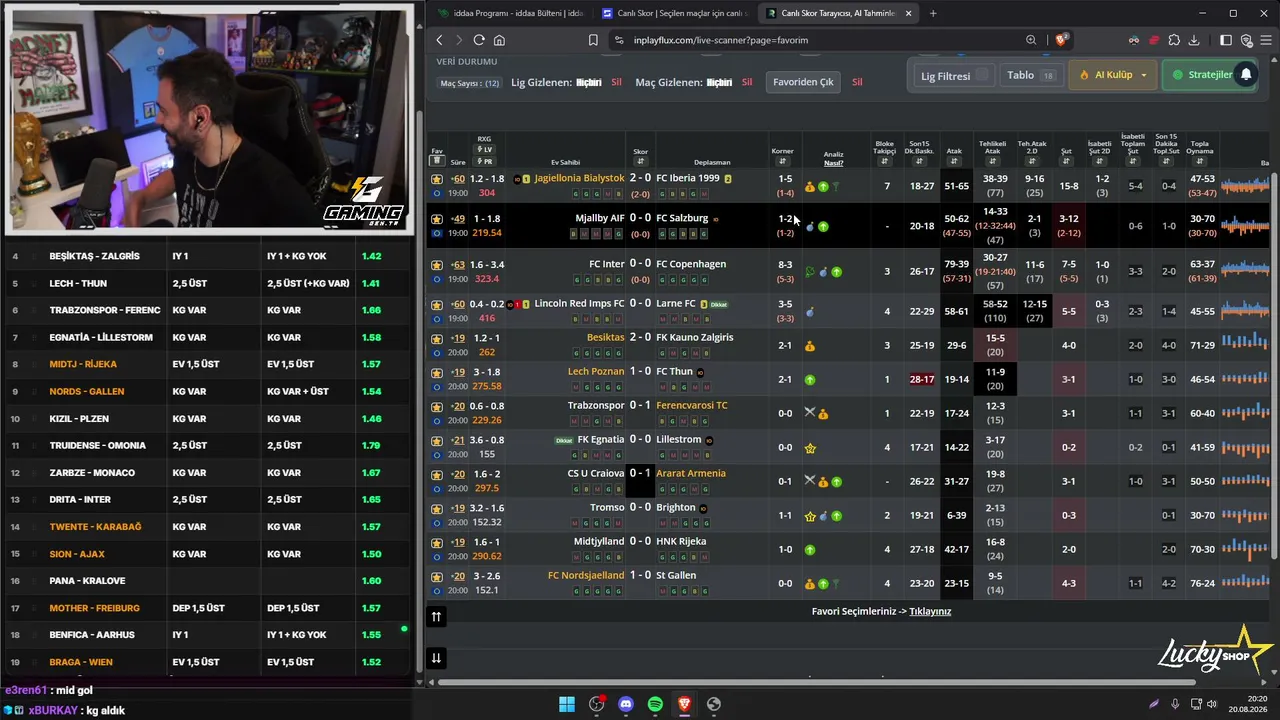1280x720 pixels.
Task: Click the Favoriden Çık button
Action: pyautogui.click(x=803, y=82)
